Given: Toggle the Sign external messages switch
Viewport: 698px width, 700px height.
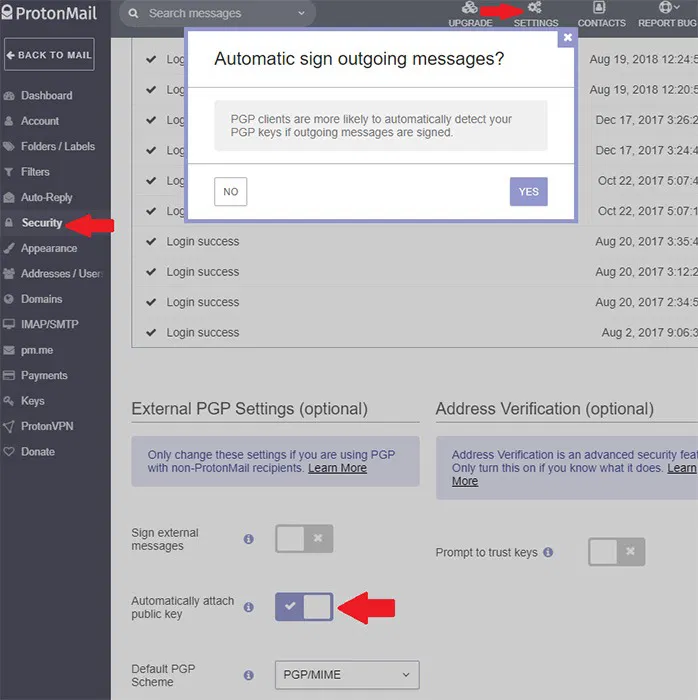Looking at the screenshot, I should [x=304, y=539].
